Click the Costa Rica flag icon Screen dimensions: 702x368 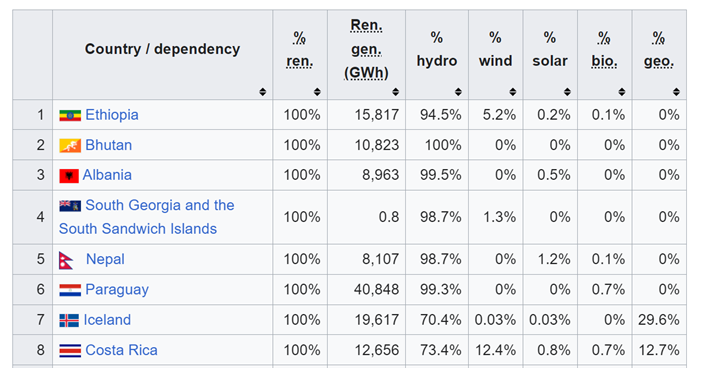70,351
